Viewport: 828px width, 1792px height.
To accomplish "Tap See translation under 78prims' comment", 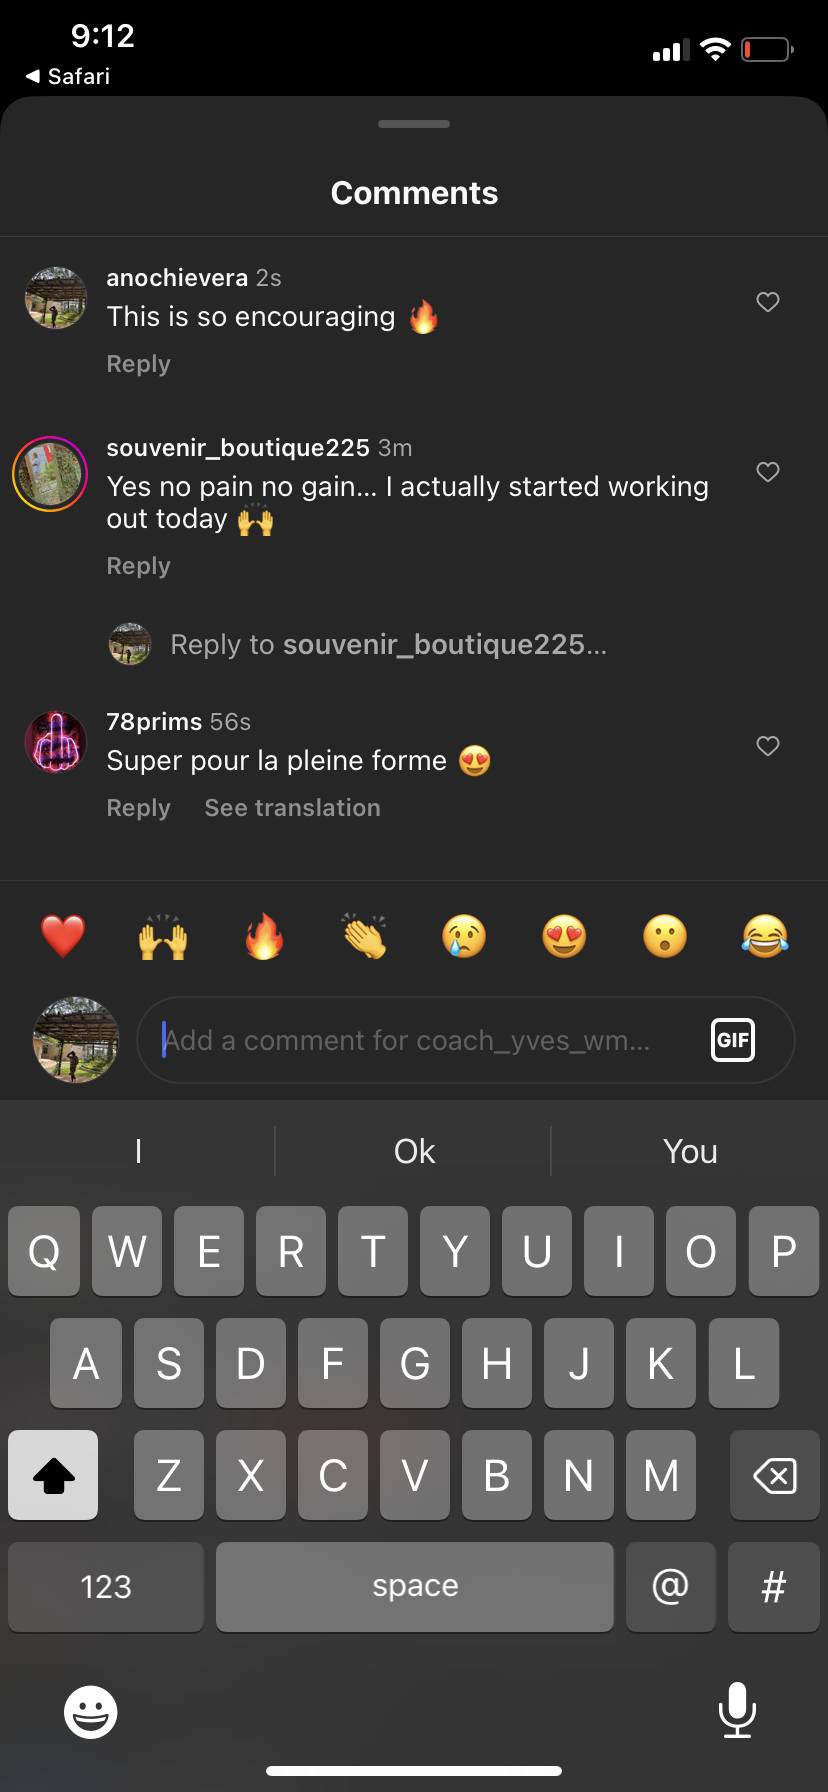I will click(x=292, y=808).
